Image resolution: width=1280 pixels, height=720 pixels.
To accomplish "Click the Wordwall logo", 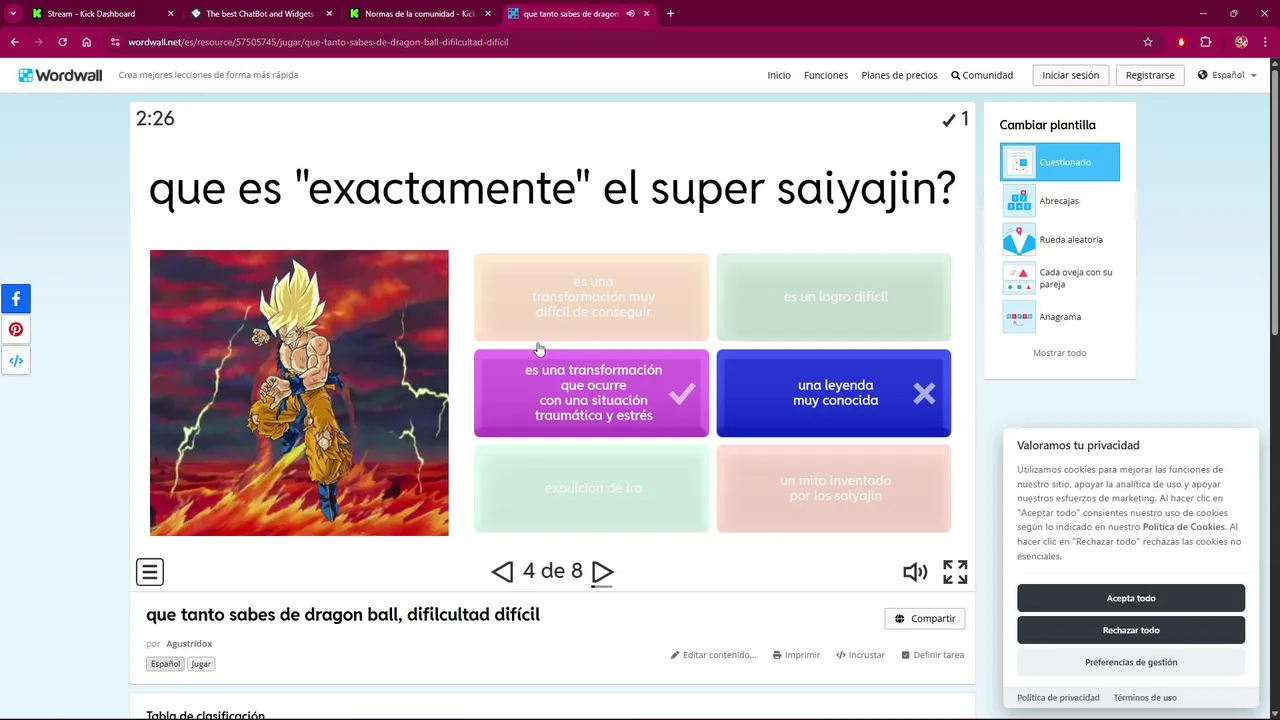I will (60, 75).
